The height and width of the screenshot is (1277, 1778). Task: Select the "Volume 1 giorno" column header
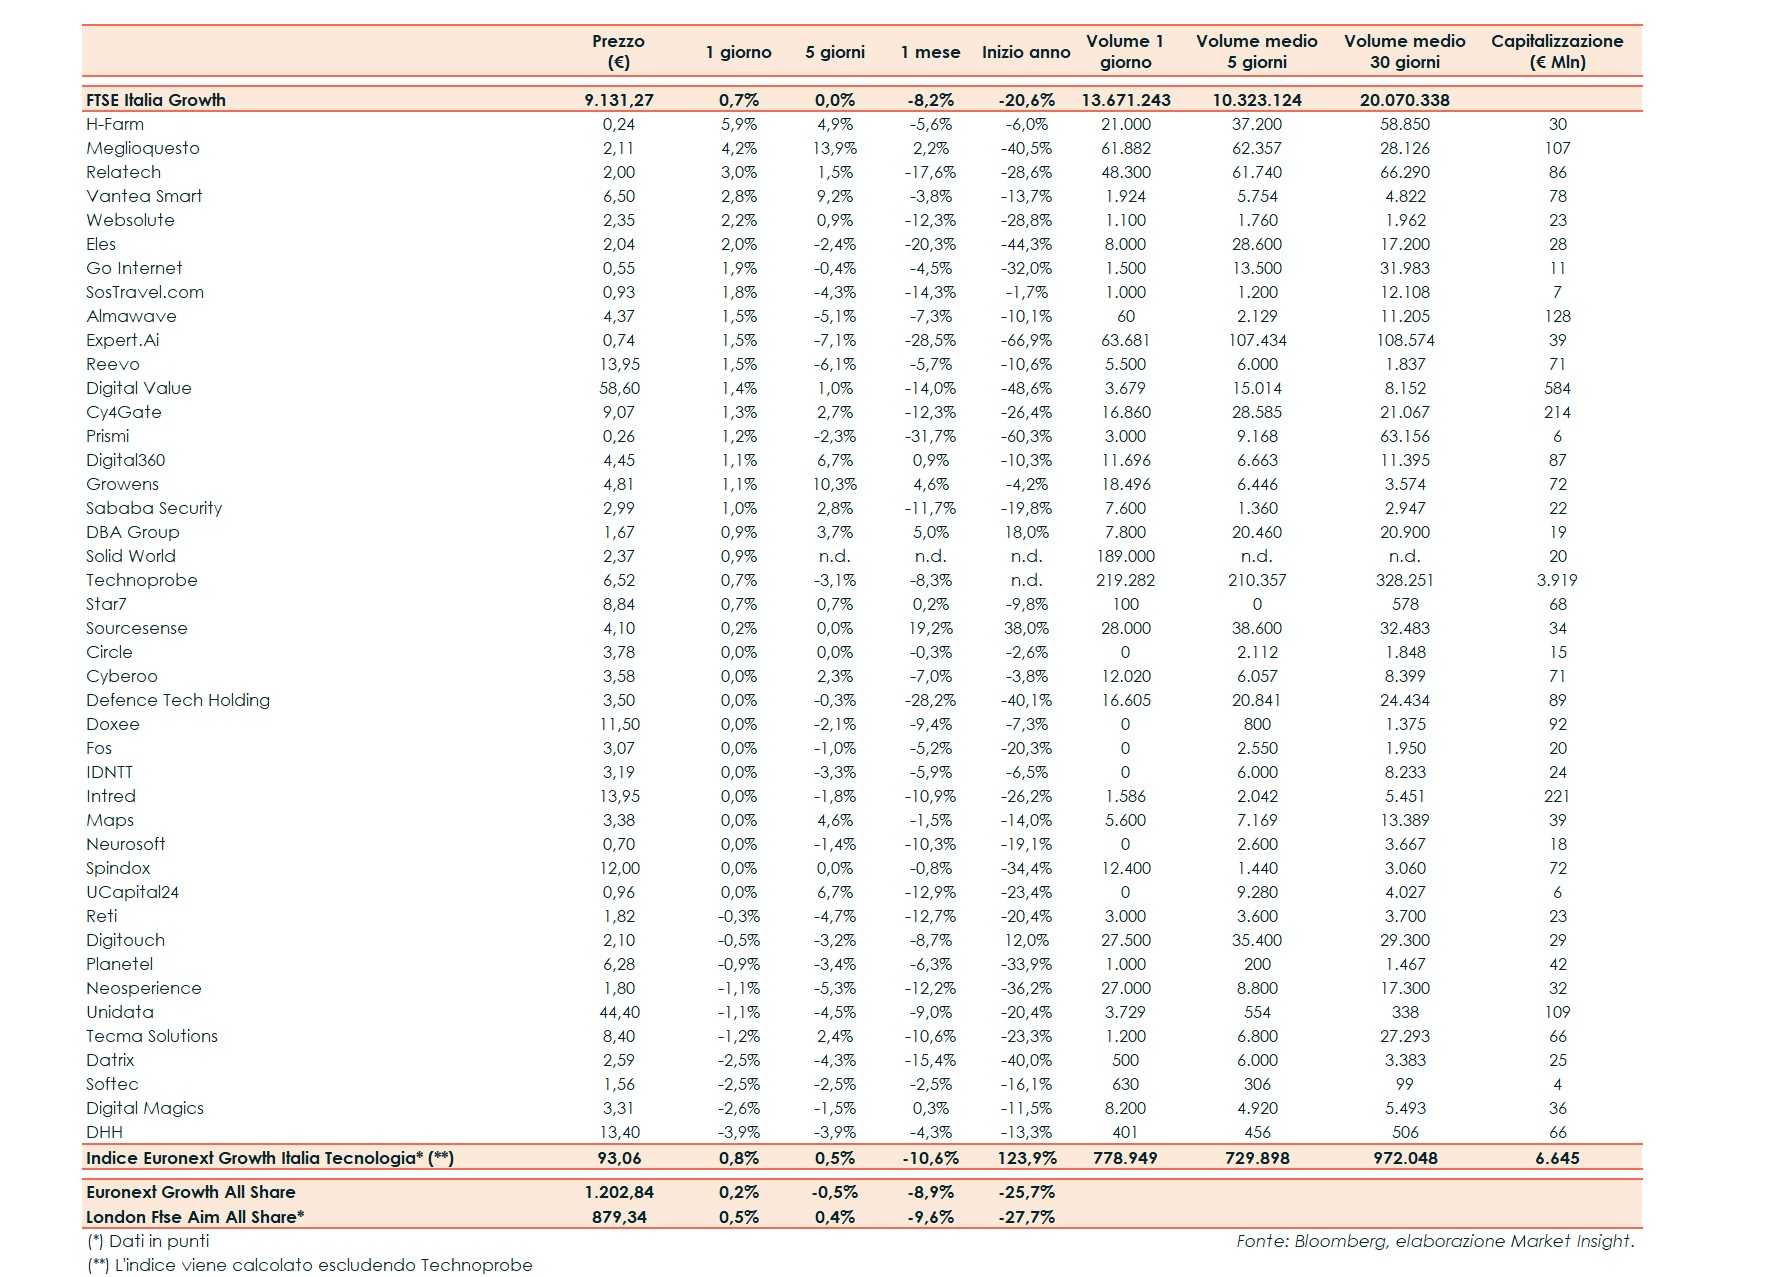1125,51
